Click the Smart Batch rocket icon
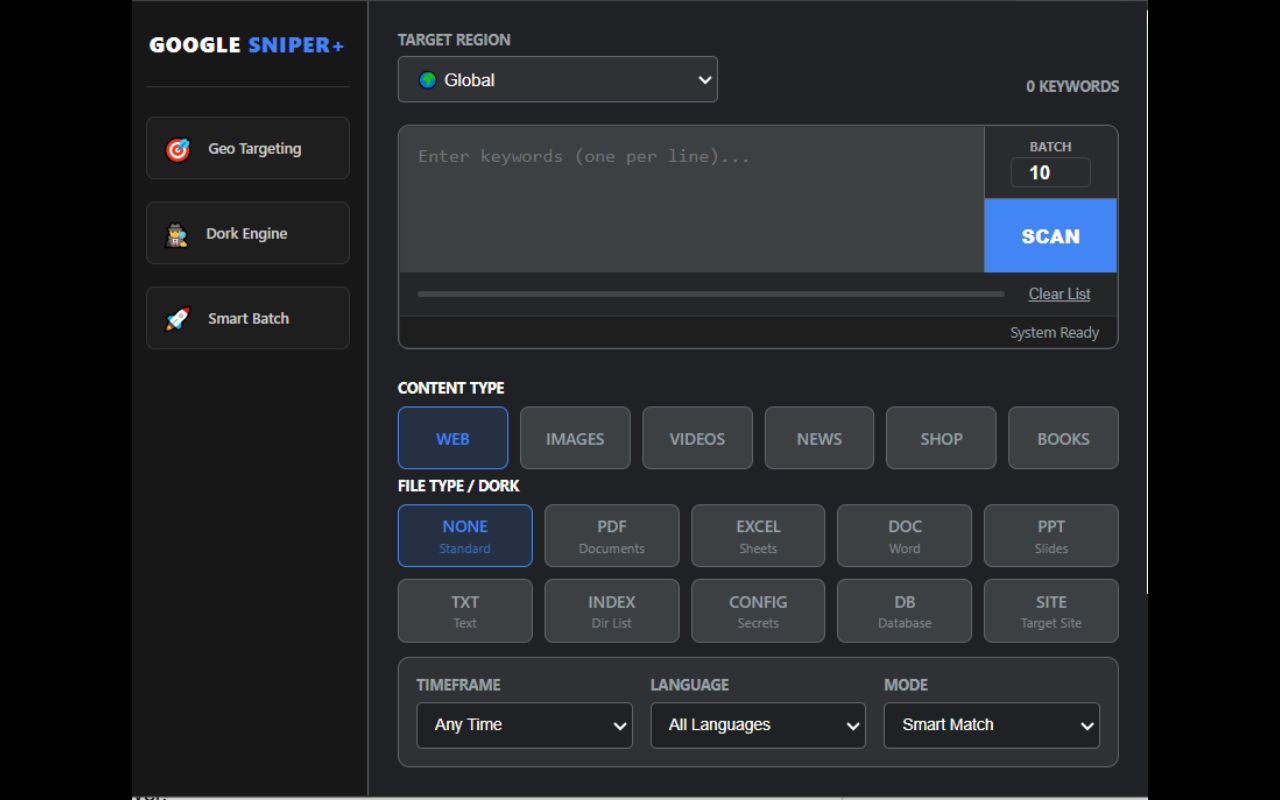Viewport: 1280px width, 800px height. pos(178,319)
